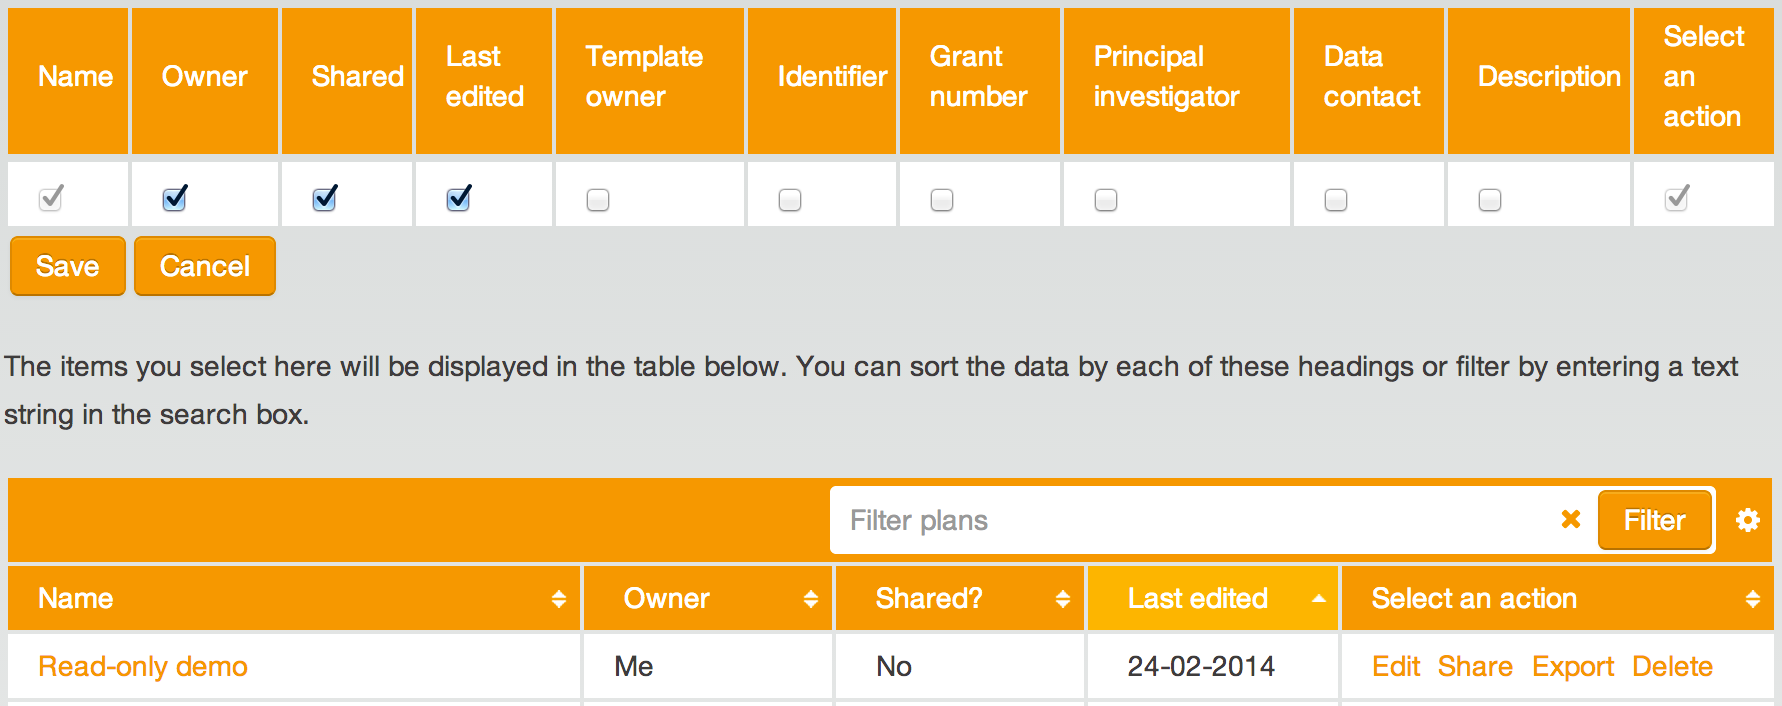
Task: Click the settings gear icon
Action: pyautogui.click(x=1747, y=520)
